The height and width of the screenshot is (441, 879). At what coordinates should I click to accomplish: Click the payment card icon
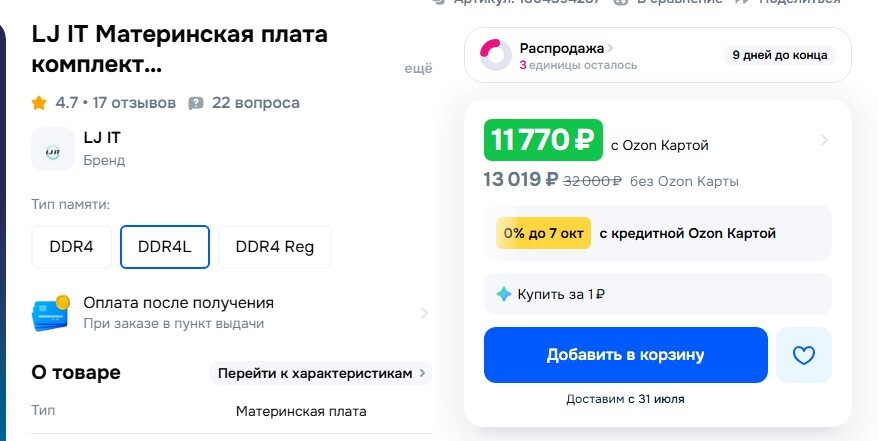51,312
